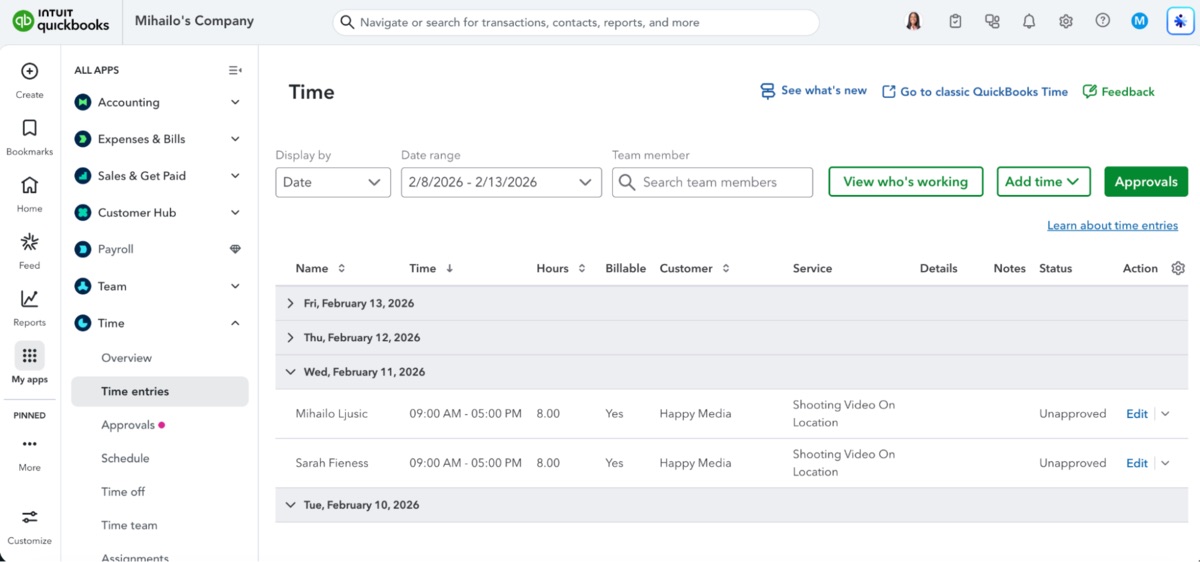Click View who's working button

pyautogui.click(x=906, y=182)
